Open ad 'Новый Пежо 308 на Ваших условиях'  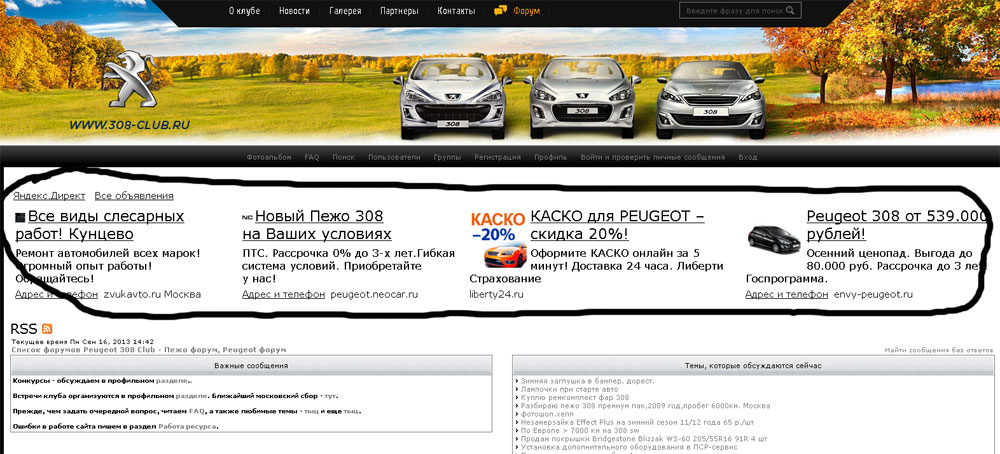pos(317,225)
